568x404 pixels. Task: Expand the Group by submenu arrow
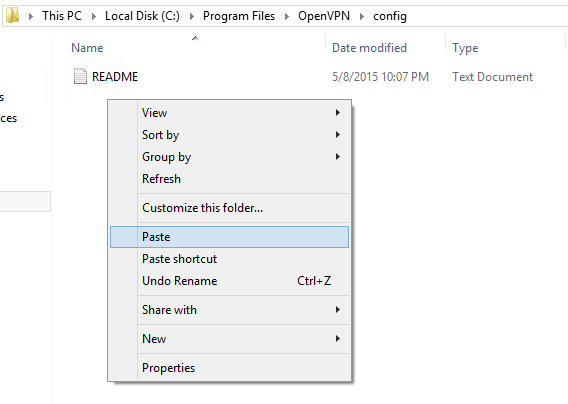[x=338, y=157]
